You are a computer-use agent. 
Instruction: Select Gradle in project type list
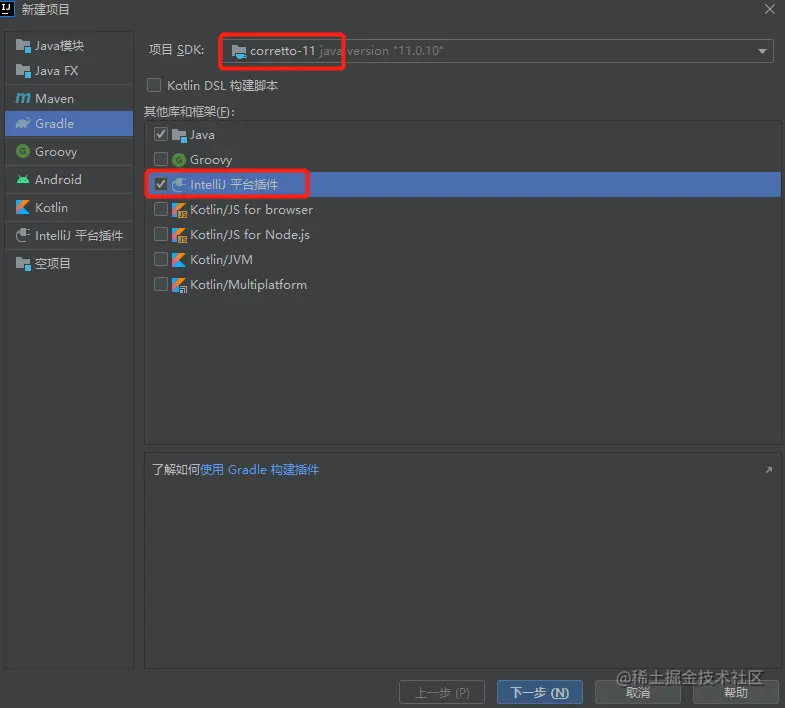point(69,123)
